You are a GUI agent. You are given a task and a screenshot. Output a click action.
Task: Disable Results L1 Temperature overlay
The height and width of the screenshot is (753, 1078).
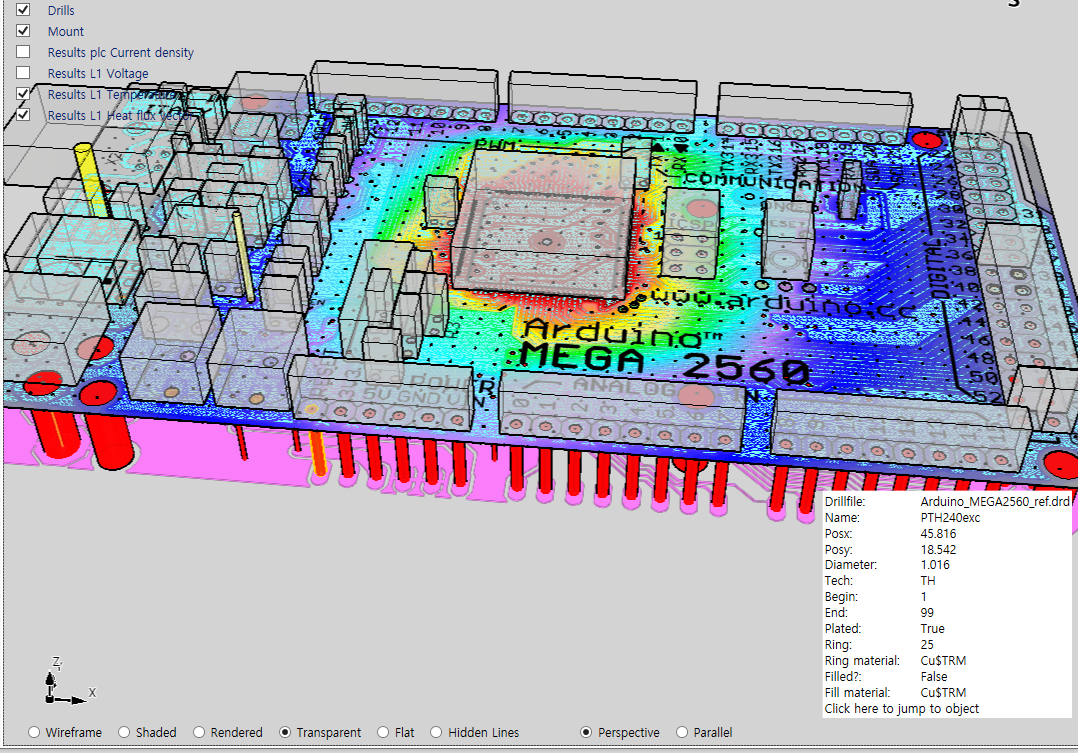(23, 94)
